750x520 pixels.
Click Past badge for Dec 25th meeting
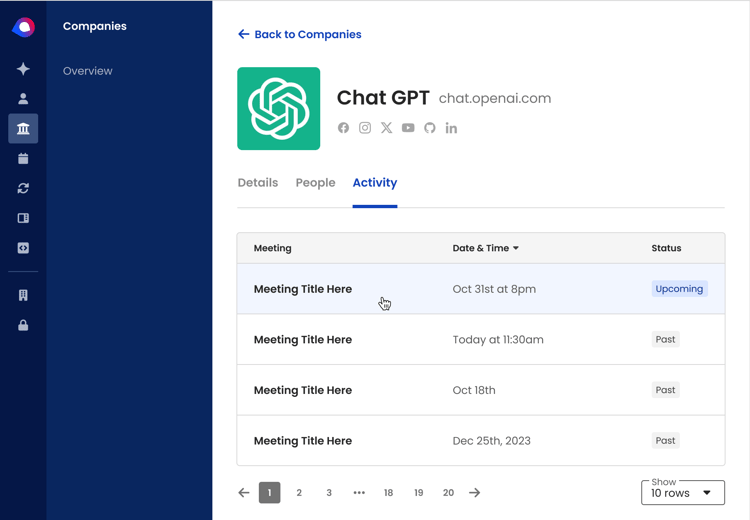coord(665,441)
